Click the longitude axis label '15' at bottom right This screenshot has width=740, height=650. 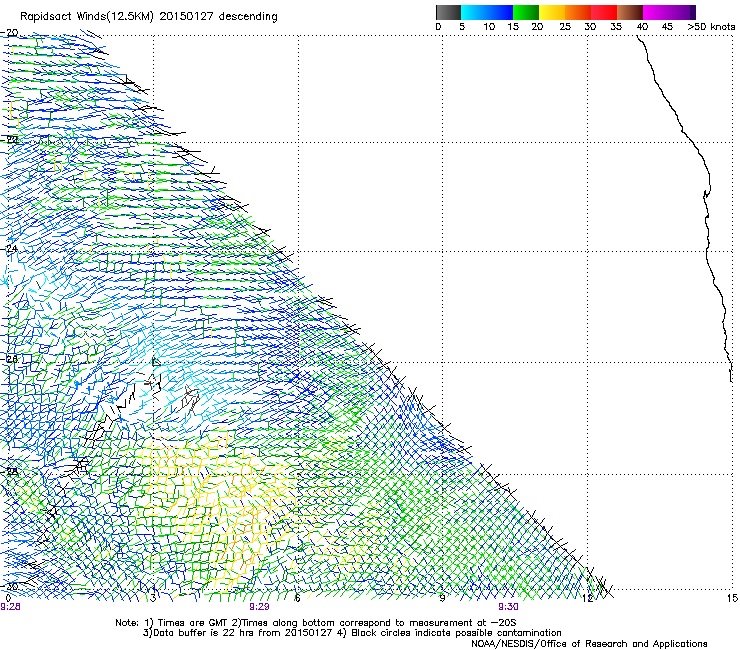(x=732, y=598)
